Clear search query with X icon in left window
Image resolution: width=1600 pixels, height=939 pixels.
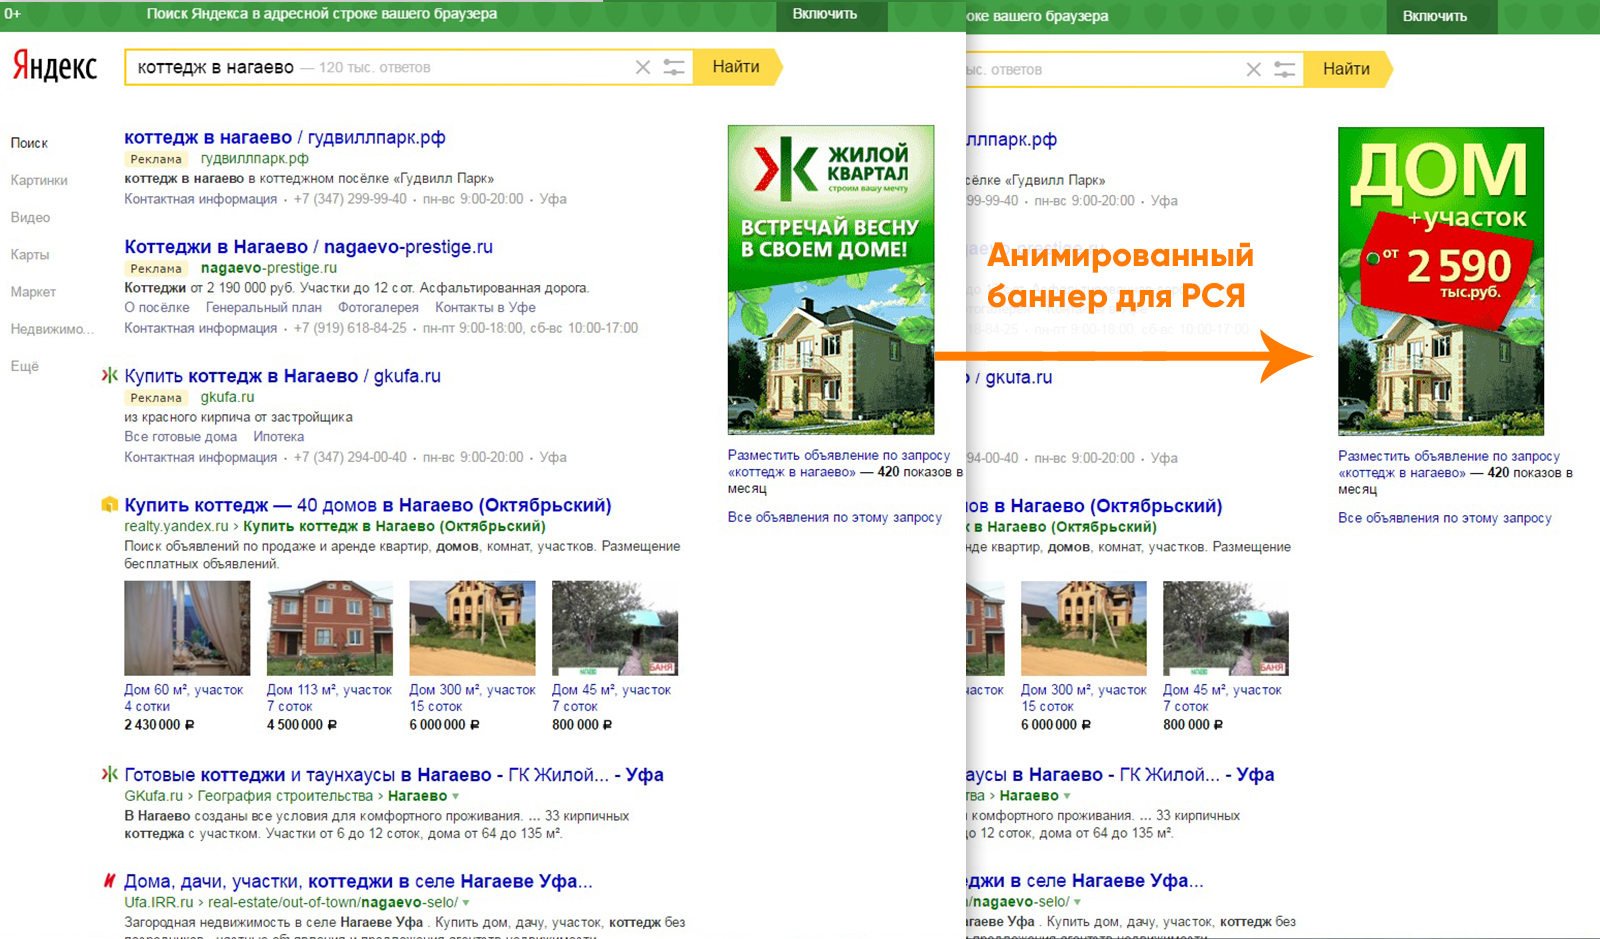click(x=643, y=67)
